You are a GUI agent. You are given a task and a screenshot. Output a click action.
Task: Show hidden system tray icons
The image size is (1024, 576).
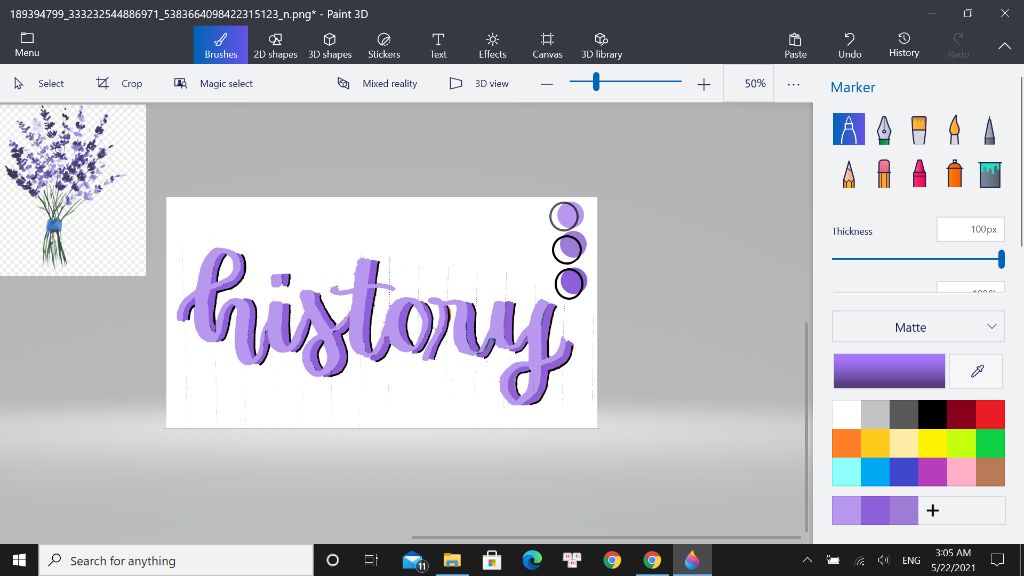click(807, 560)
